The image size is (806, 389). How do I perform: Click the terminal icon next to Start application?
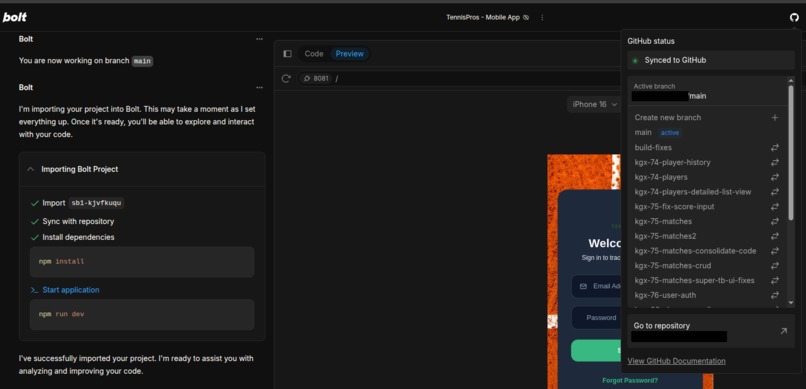34,290
